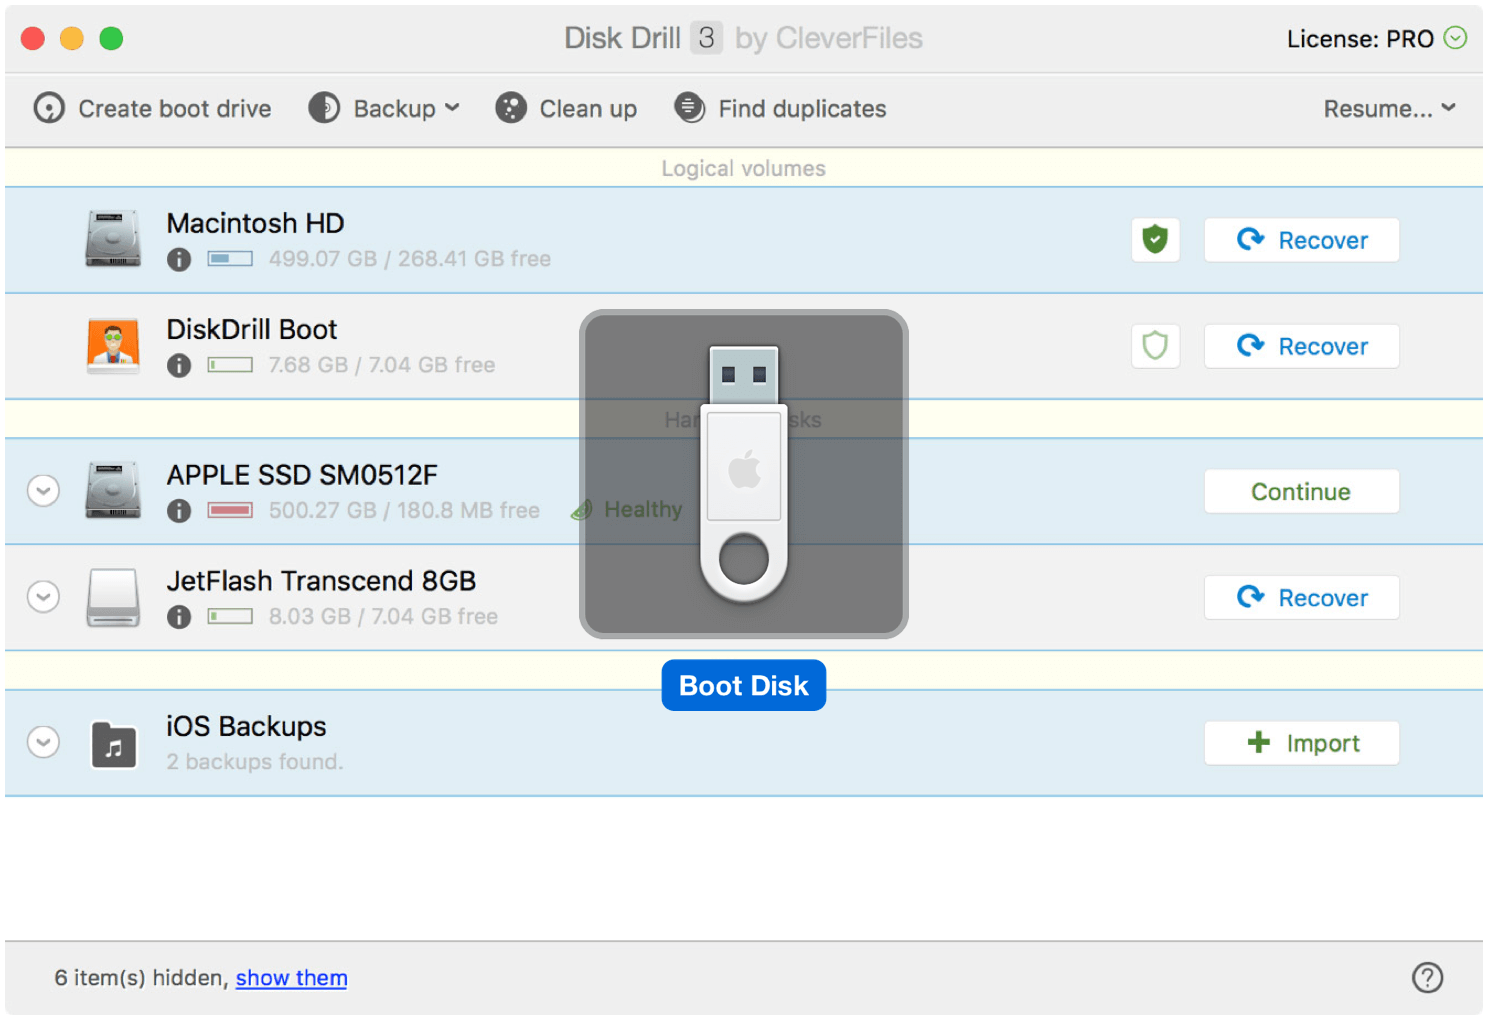Image resolution: width=1488 pixels, height=1020 pixels.
Task: Click the Create boot drive disc icon
Action: point(49,108)
